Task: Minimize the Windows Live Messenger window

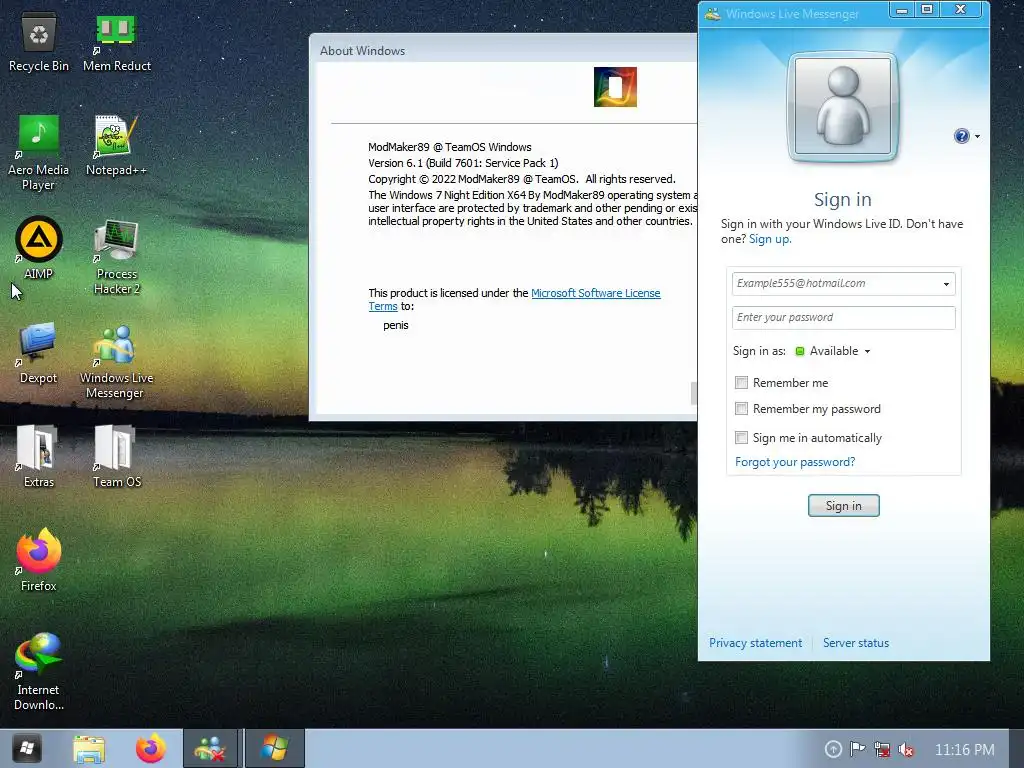Action: coord(902,10)
